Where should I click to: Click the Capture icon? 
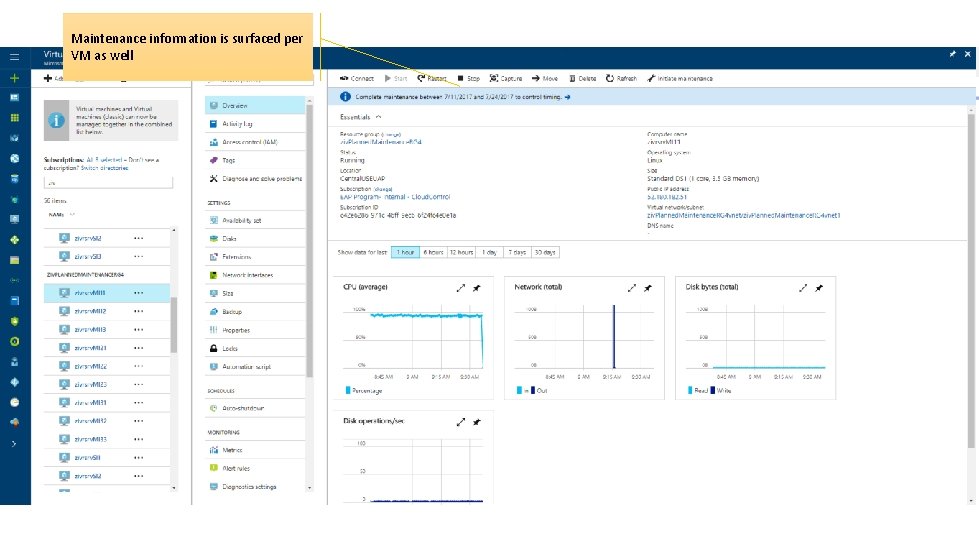coord(494,78)
